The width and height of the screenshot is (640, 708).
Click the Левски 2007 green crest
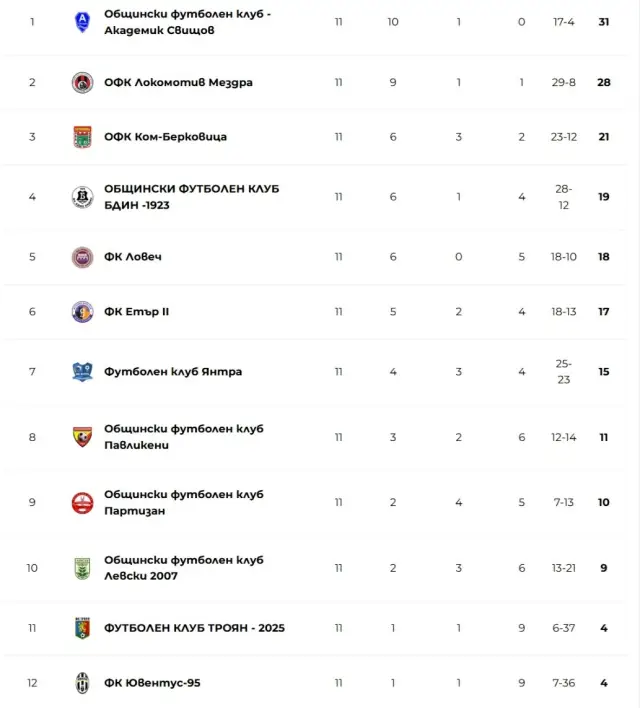82,568
